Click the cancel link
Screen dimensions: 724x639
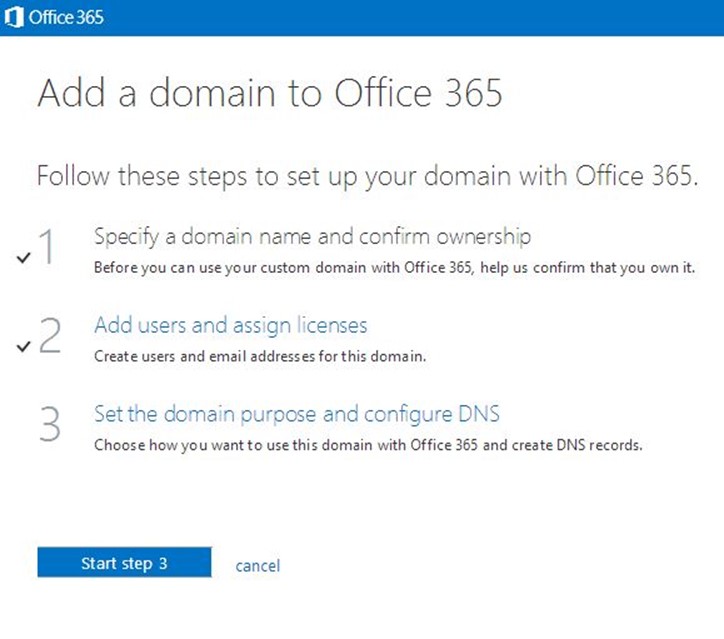point(258,566)
